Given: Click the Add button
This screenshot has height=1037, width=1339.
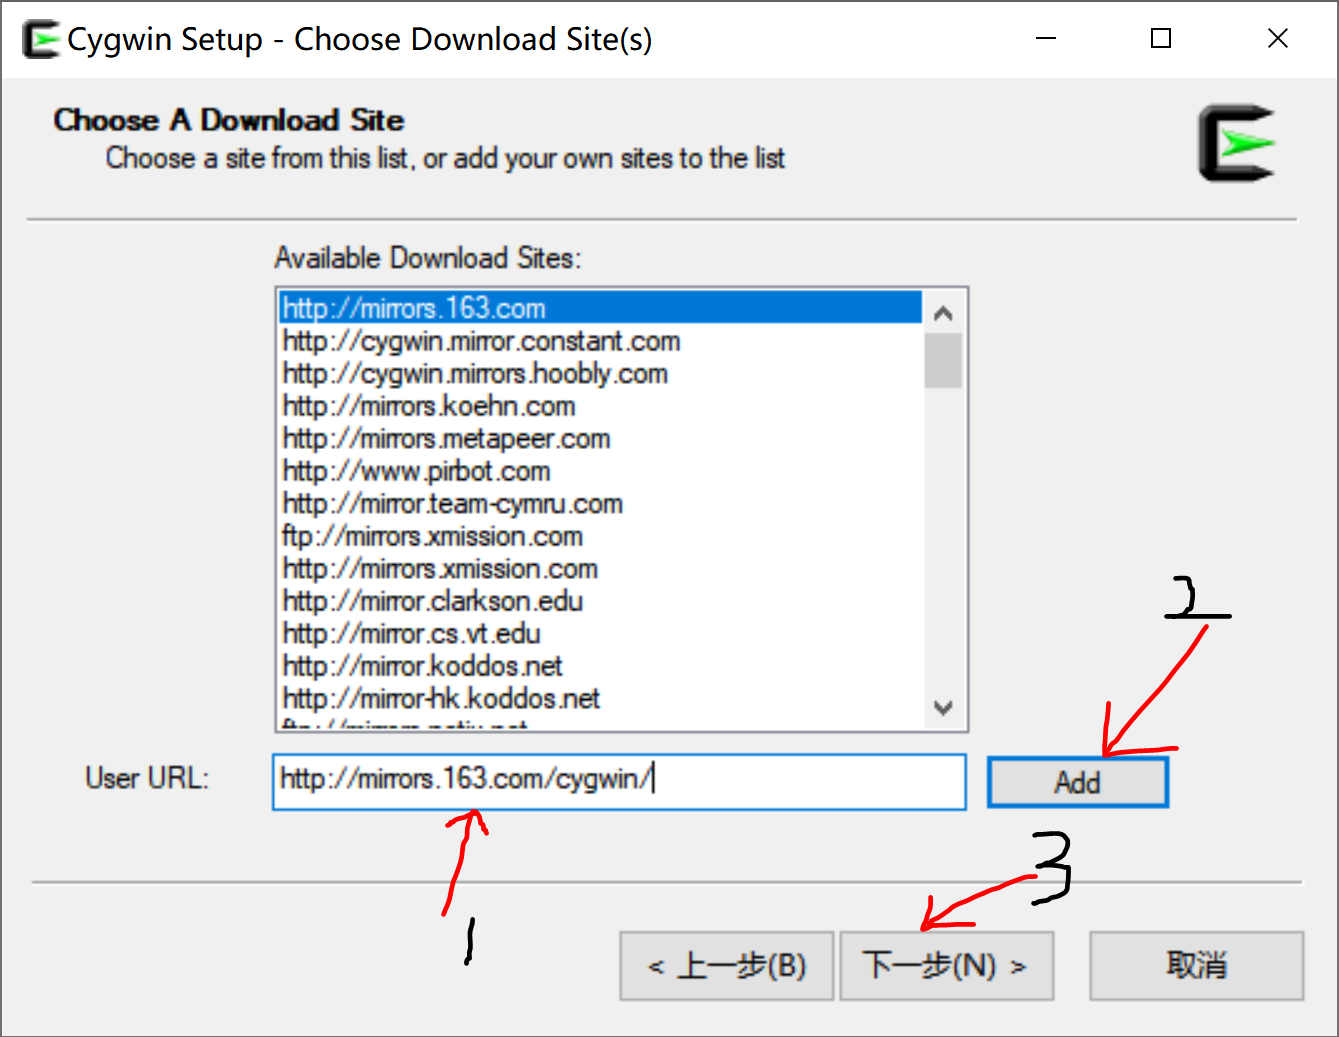Looking at the screenshot, I should 1077,782.
